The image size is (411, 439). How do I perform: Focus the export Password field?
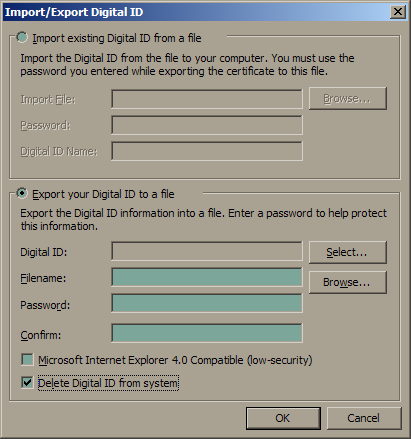207,303
